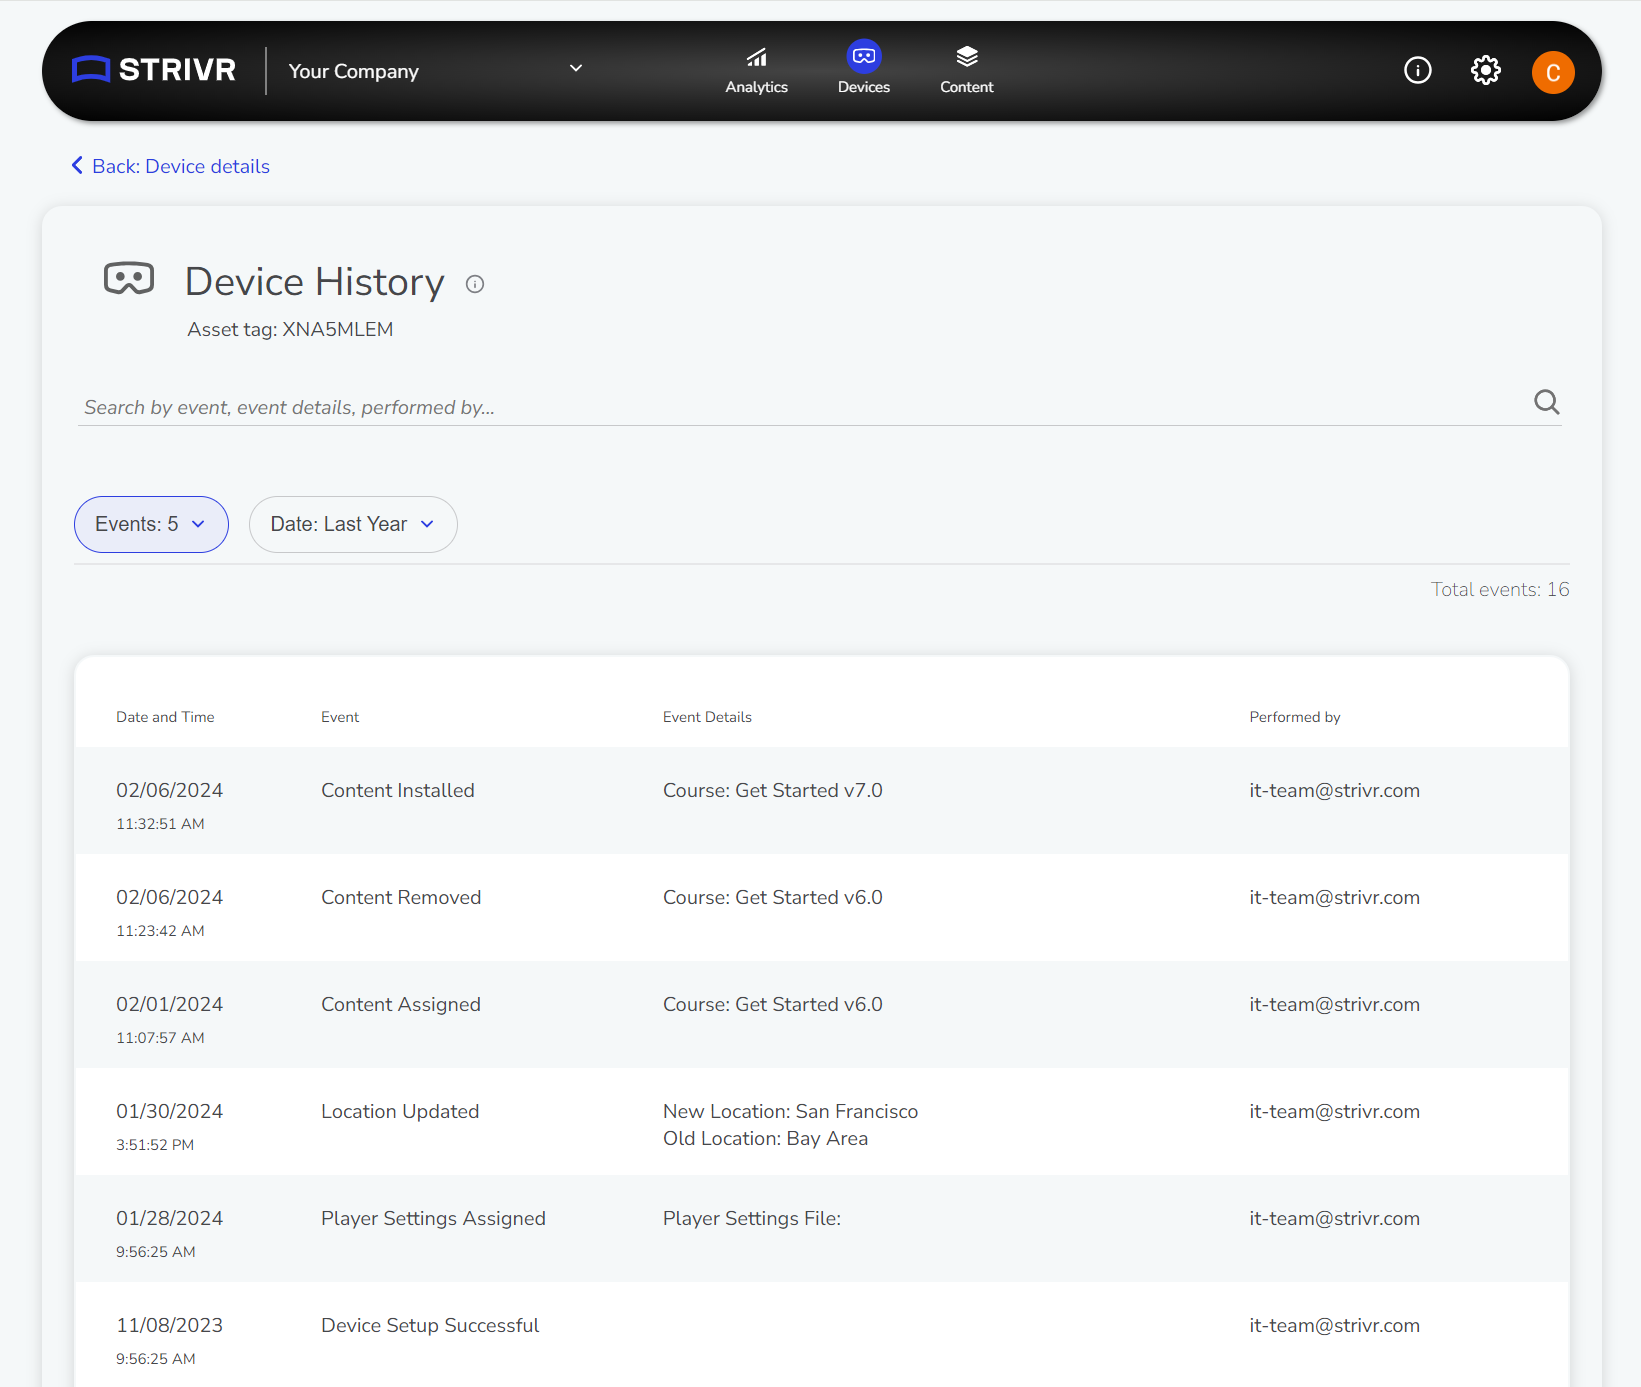Open the Events: 5 filter dropdown
The height and width of the screenshot is (1387, 1641).
point(151,524)
